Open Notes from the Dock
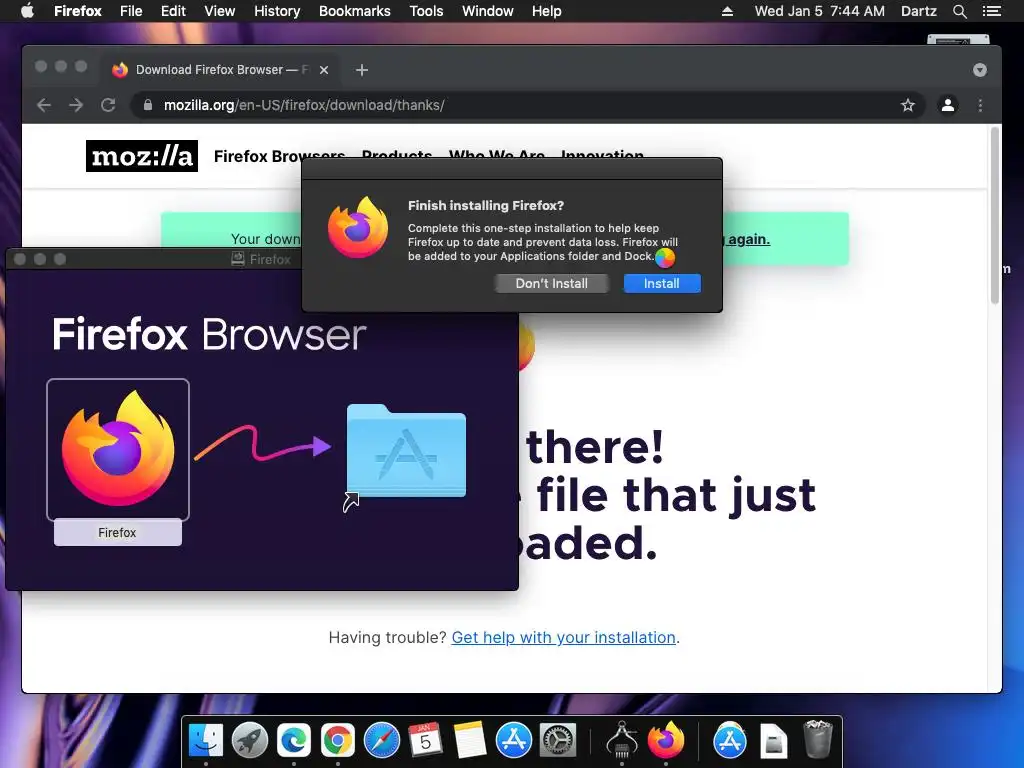Image resolution: width=1024 pixels, height=768 pixels. (470, 741)
